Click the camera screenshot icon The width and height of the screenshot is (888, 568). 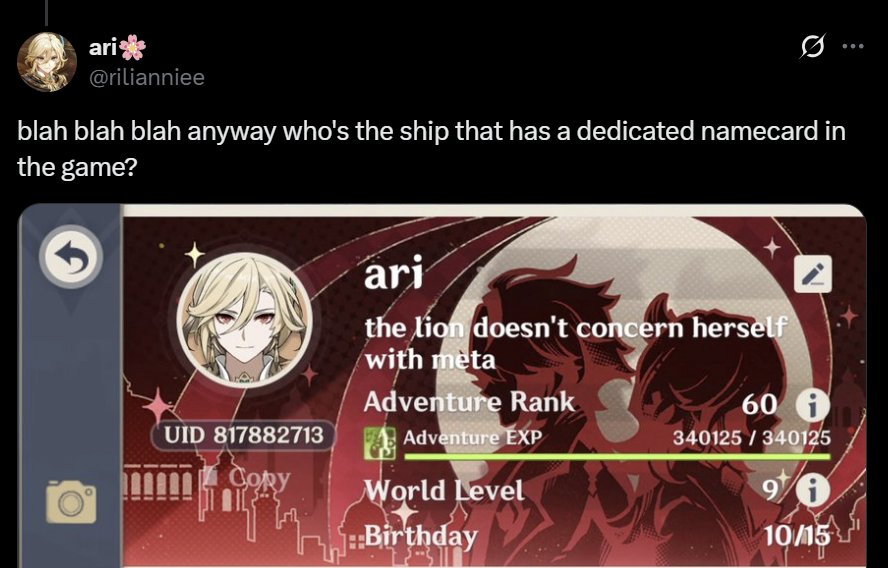coord(71,502)
